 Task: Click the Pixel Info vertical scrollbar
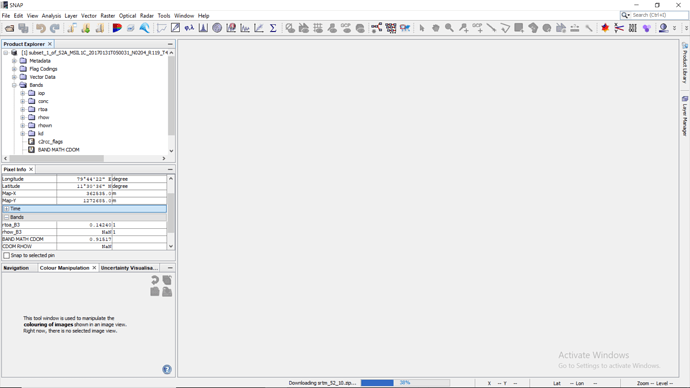point(171,212)
